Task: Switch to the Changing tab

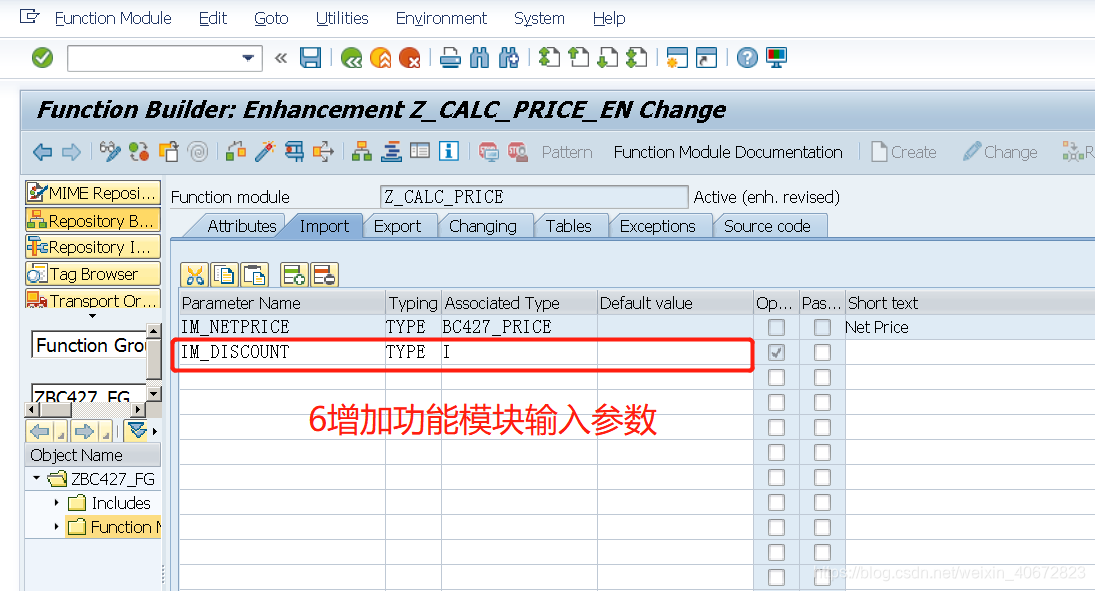Action: (x=483, y=226)
